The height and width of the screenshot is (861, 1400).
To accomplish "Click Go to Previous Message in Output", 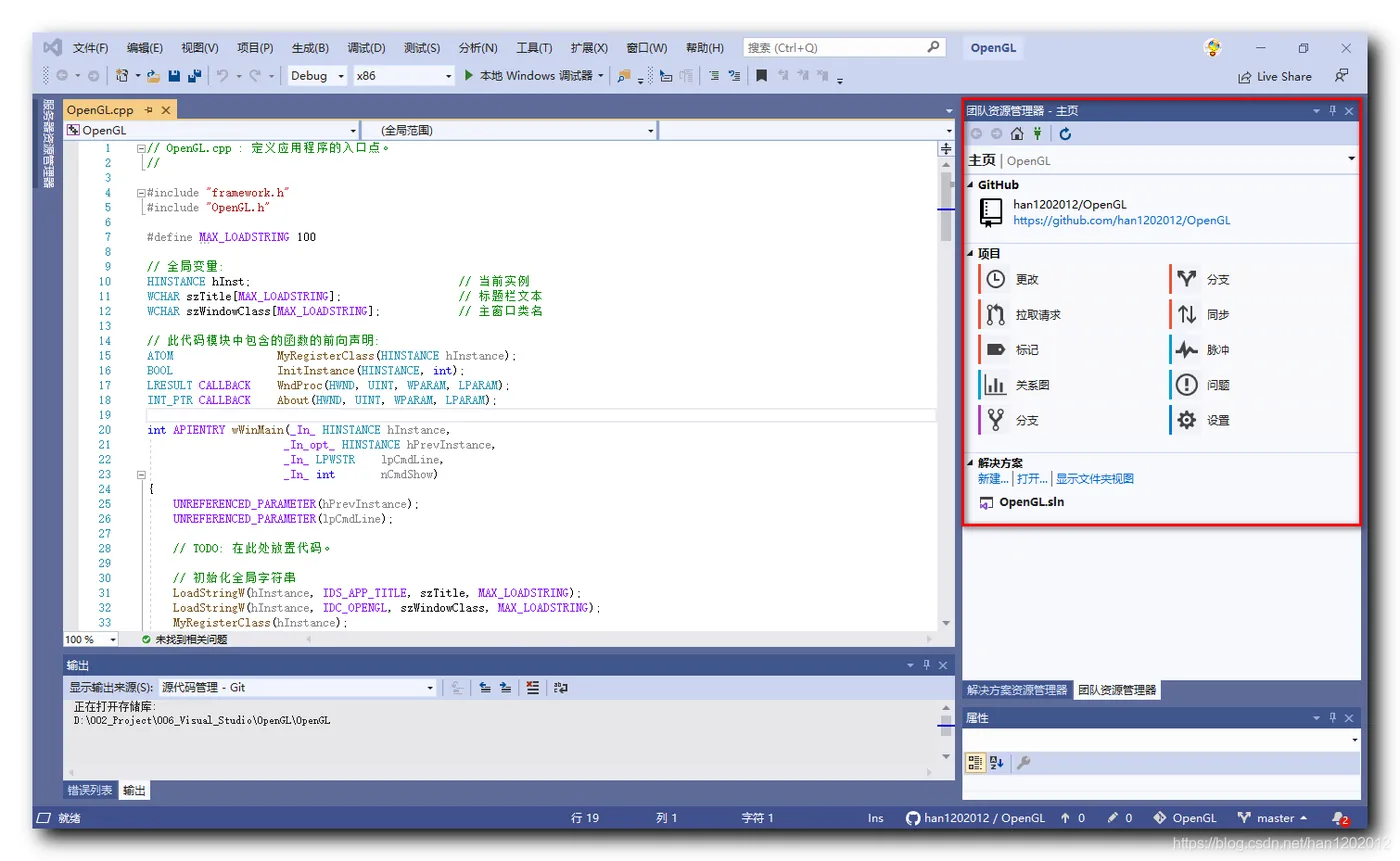I will tap(485, 687).
